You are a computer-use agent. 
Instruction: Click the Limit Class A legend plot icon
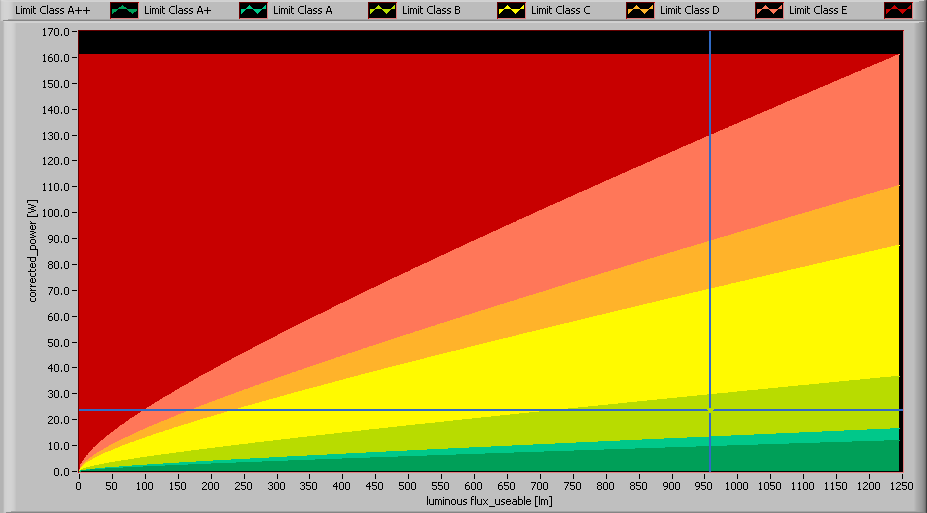point(382,10)
